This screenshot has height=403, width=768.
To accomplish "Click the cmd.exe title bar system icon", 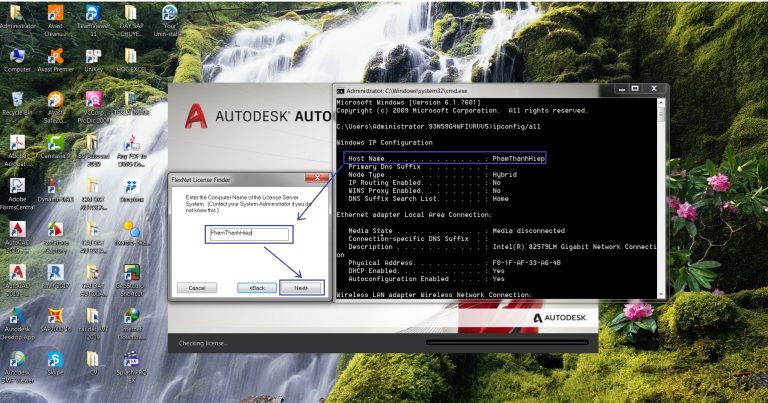I will 340,91.
